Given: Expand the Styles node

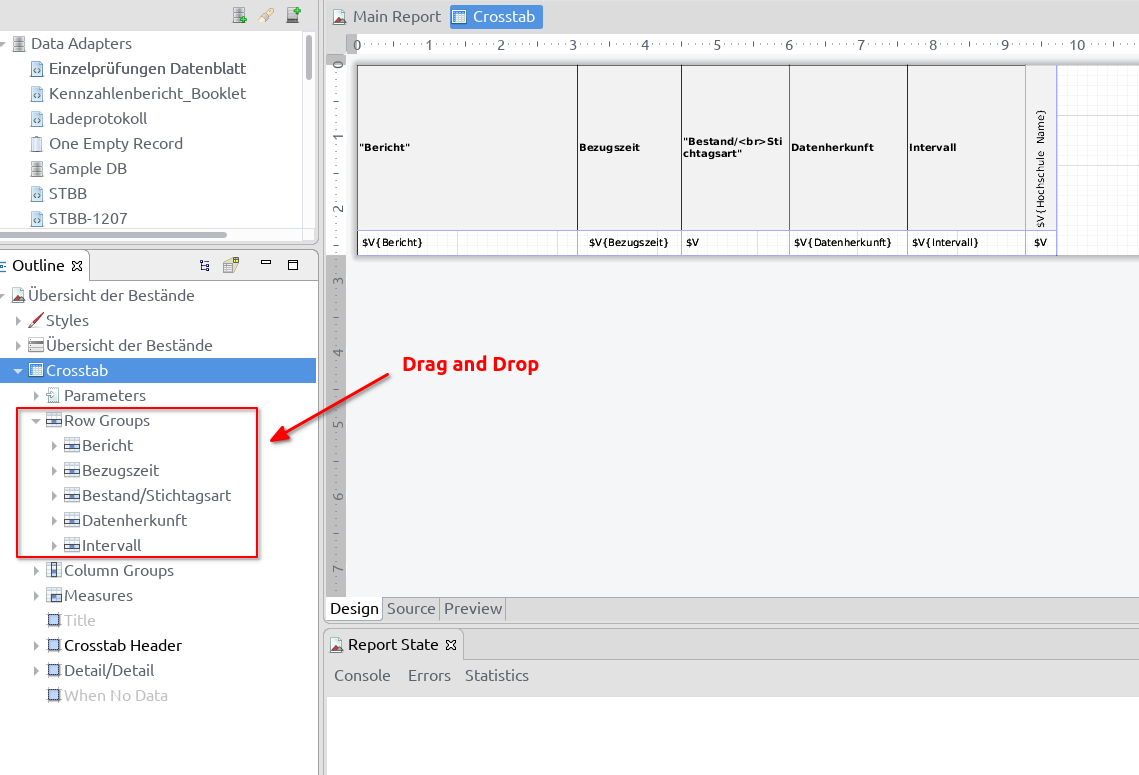Looking at the screenshot, I should click(x=18, y=320).
